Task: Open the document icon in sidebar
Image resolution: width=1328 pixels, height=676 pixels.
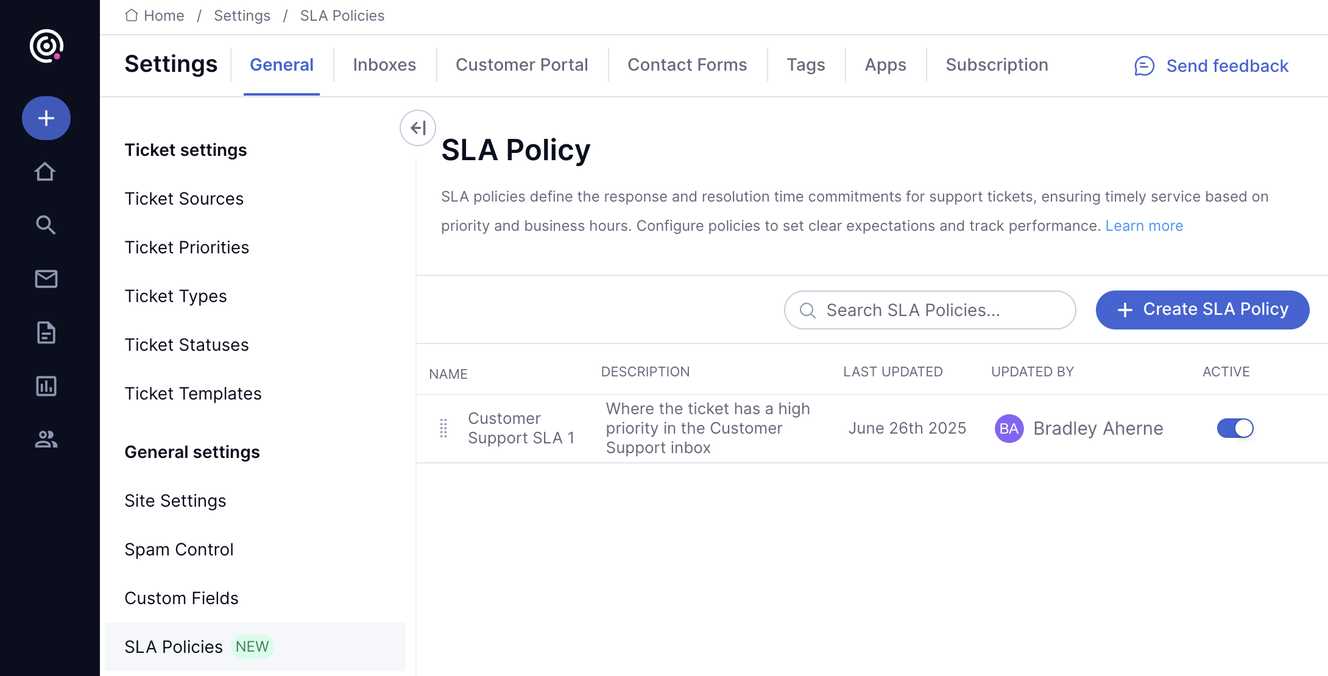Action: [46, 333]
